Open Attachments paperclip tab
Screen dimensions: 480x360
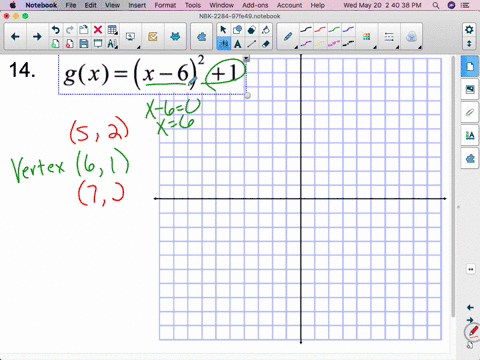point(470,112)
